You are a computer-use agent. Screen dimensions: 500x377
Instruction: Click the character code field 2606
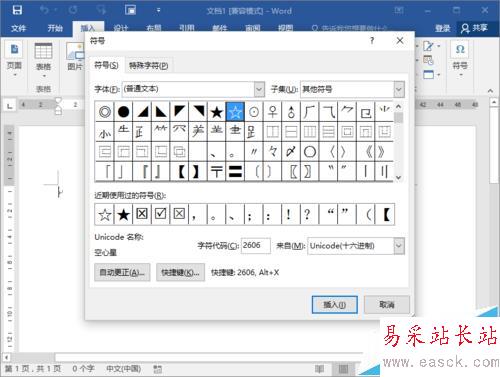[256, 246]
